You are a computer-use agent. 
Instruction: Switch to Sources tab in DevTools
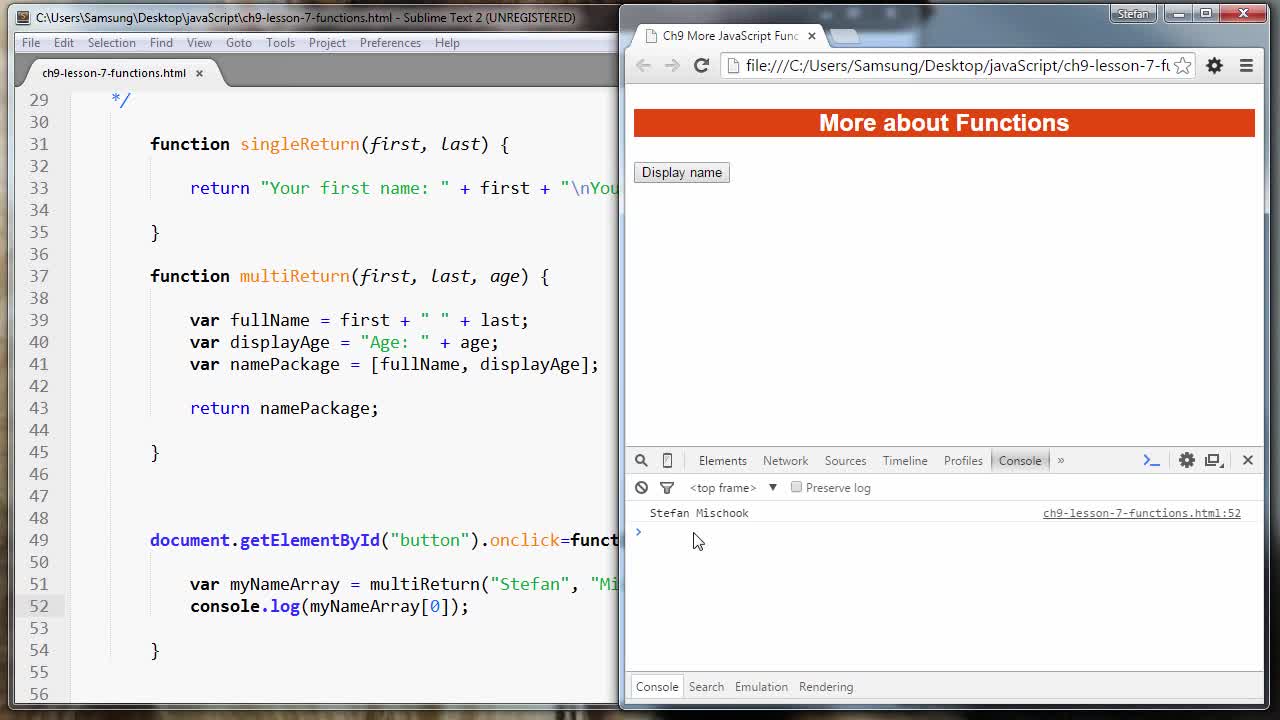click(845, 461)
